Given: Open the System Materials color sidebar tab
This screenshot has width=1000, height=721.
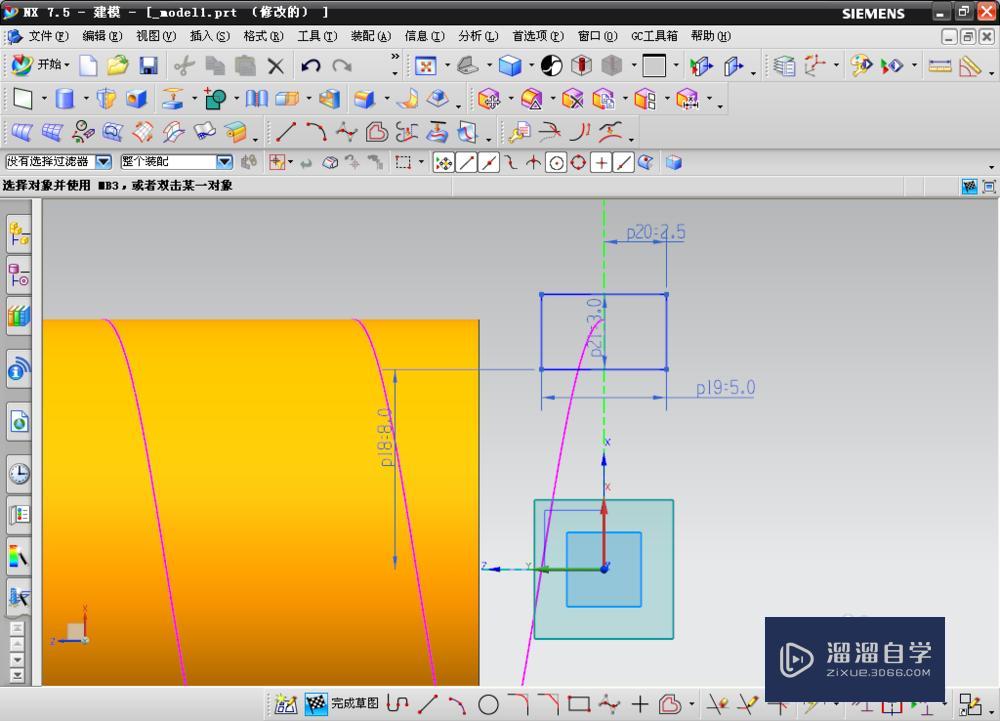Looking at the screenshot, I should (x=19, y=556).
